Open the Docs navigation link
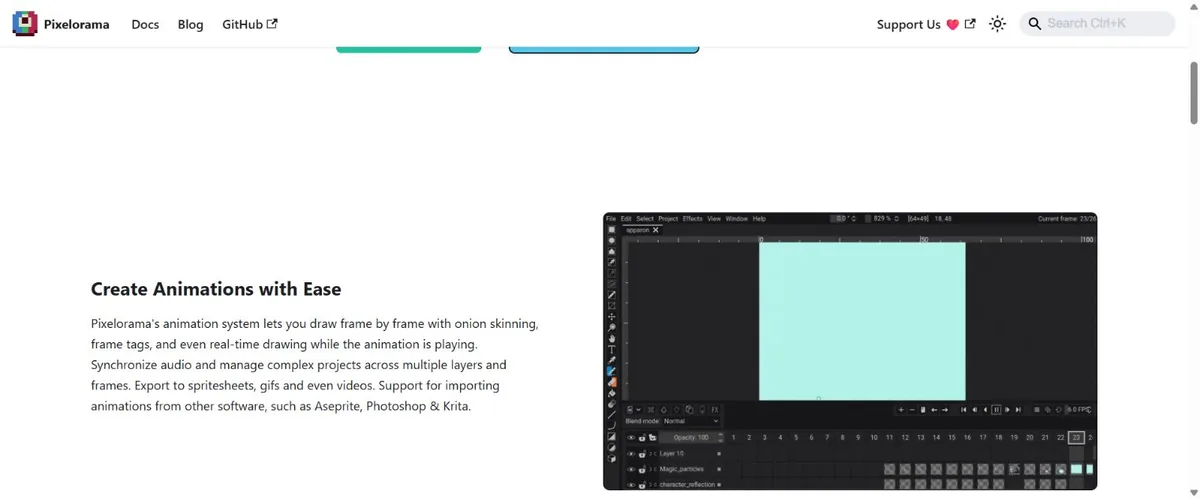The image size is (1200, 499). click(145, 24)
